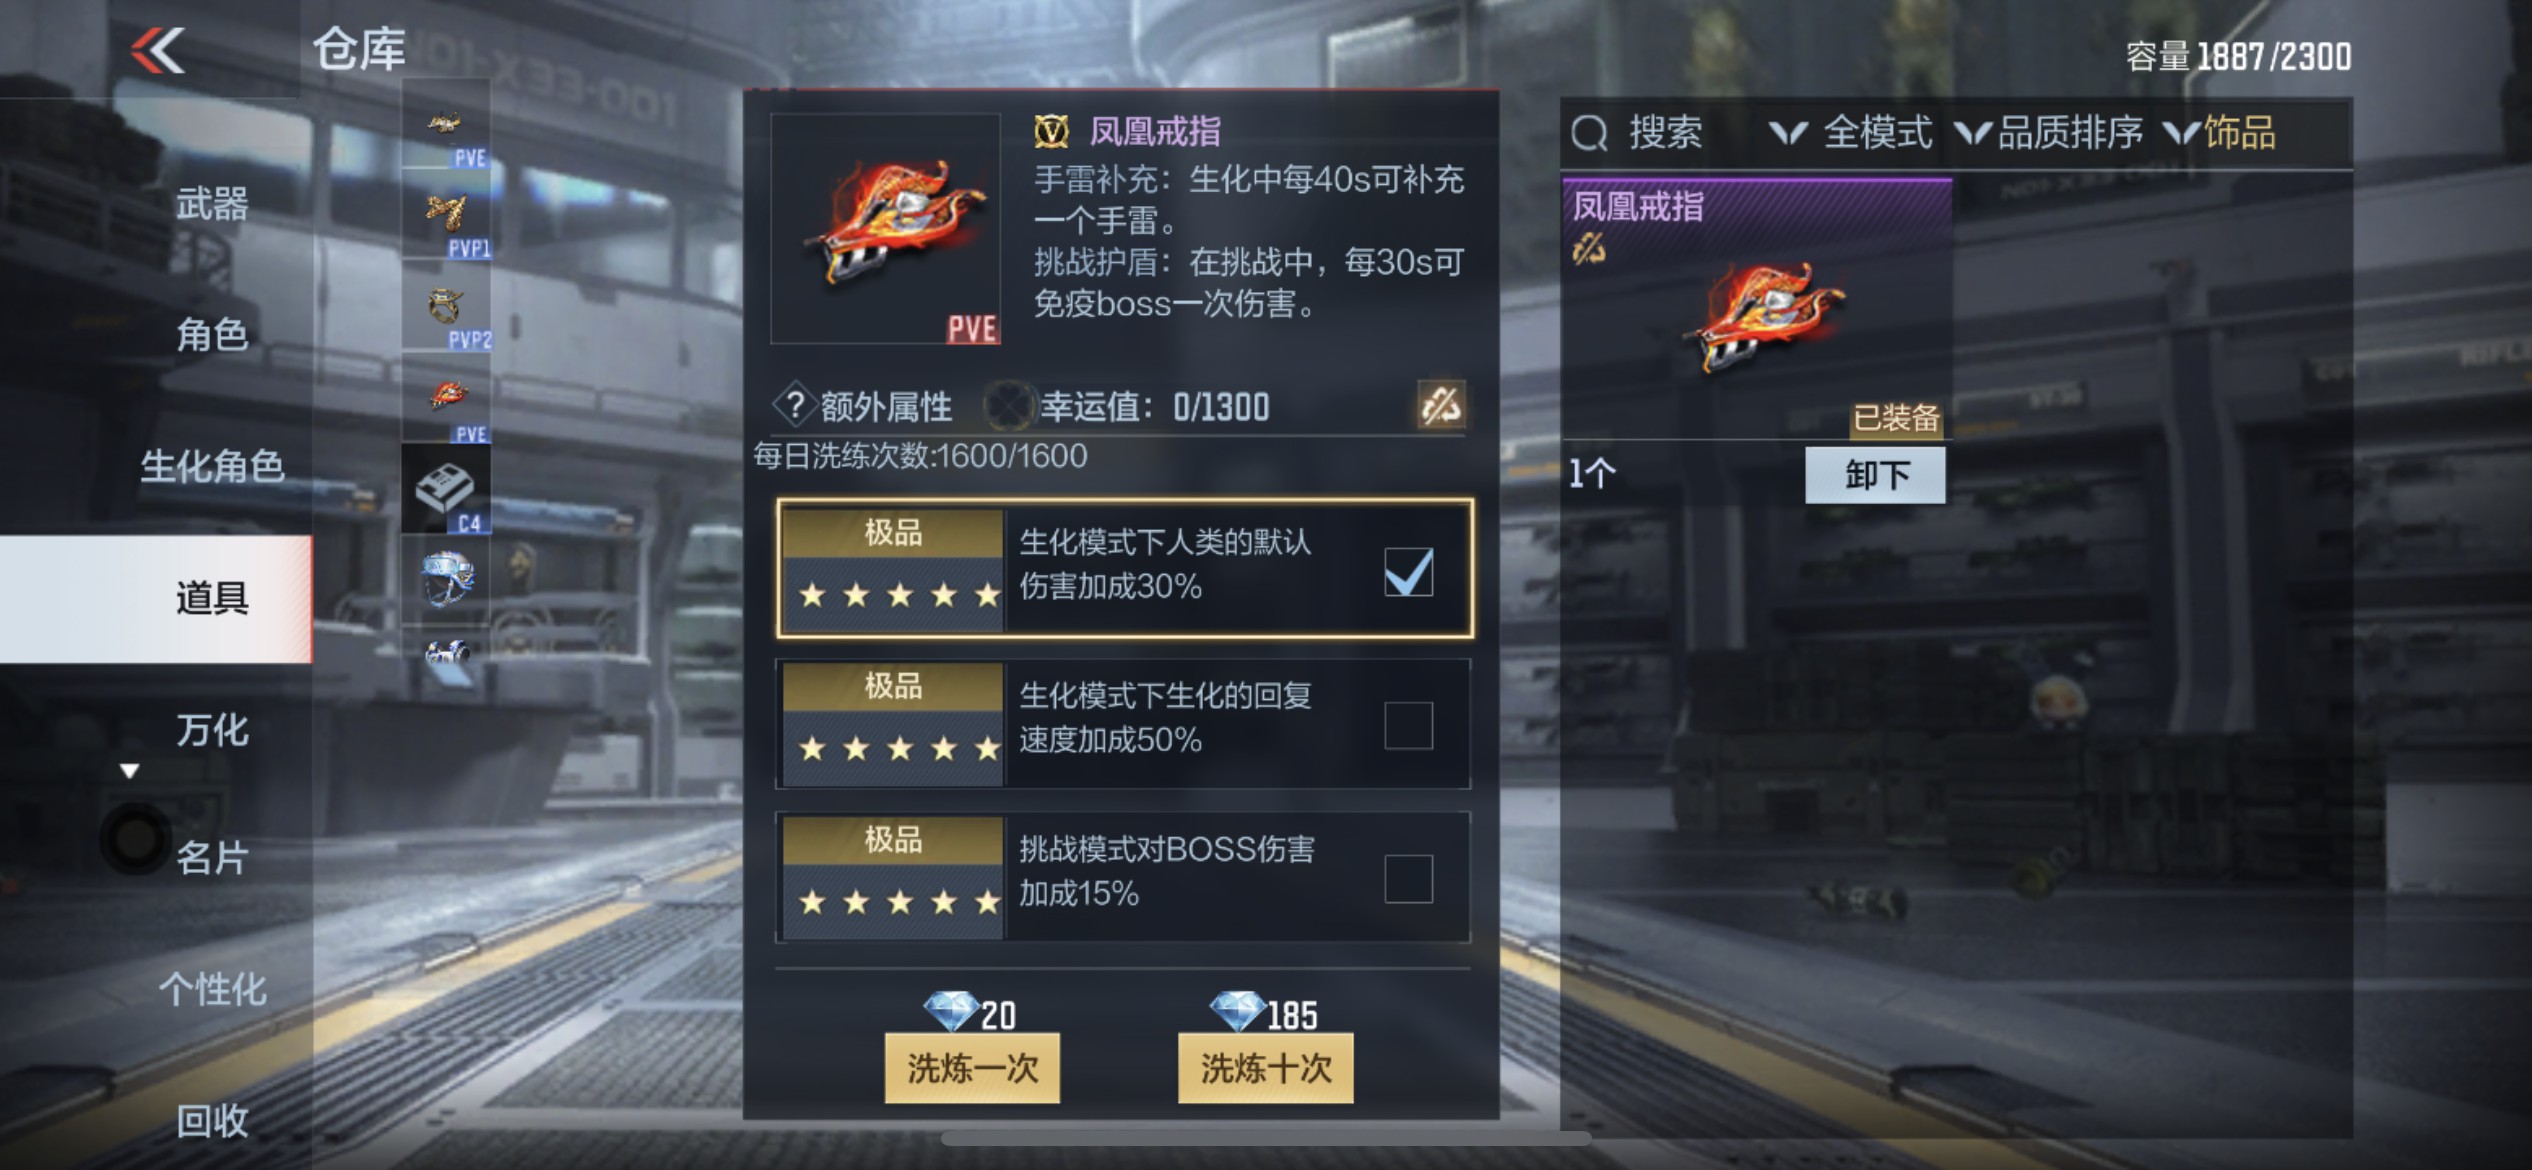2532x1170 pixels.
Task: Select the helmet item slot icon
Action: [446, 579]
